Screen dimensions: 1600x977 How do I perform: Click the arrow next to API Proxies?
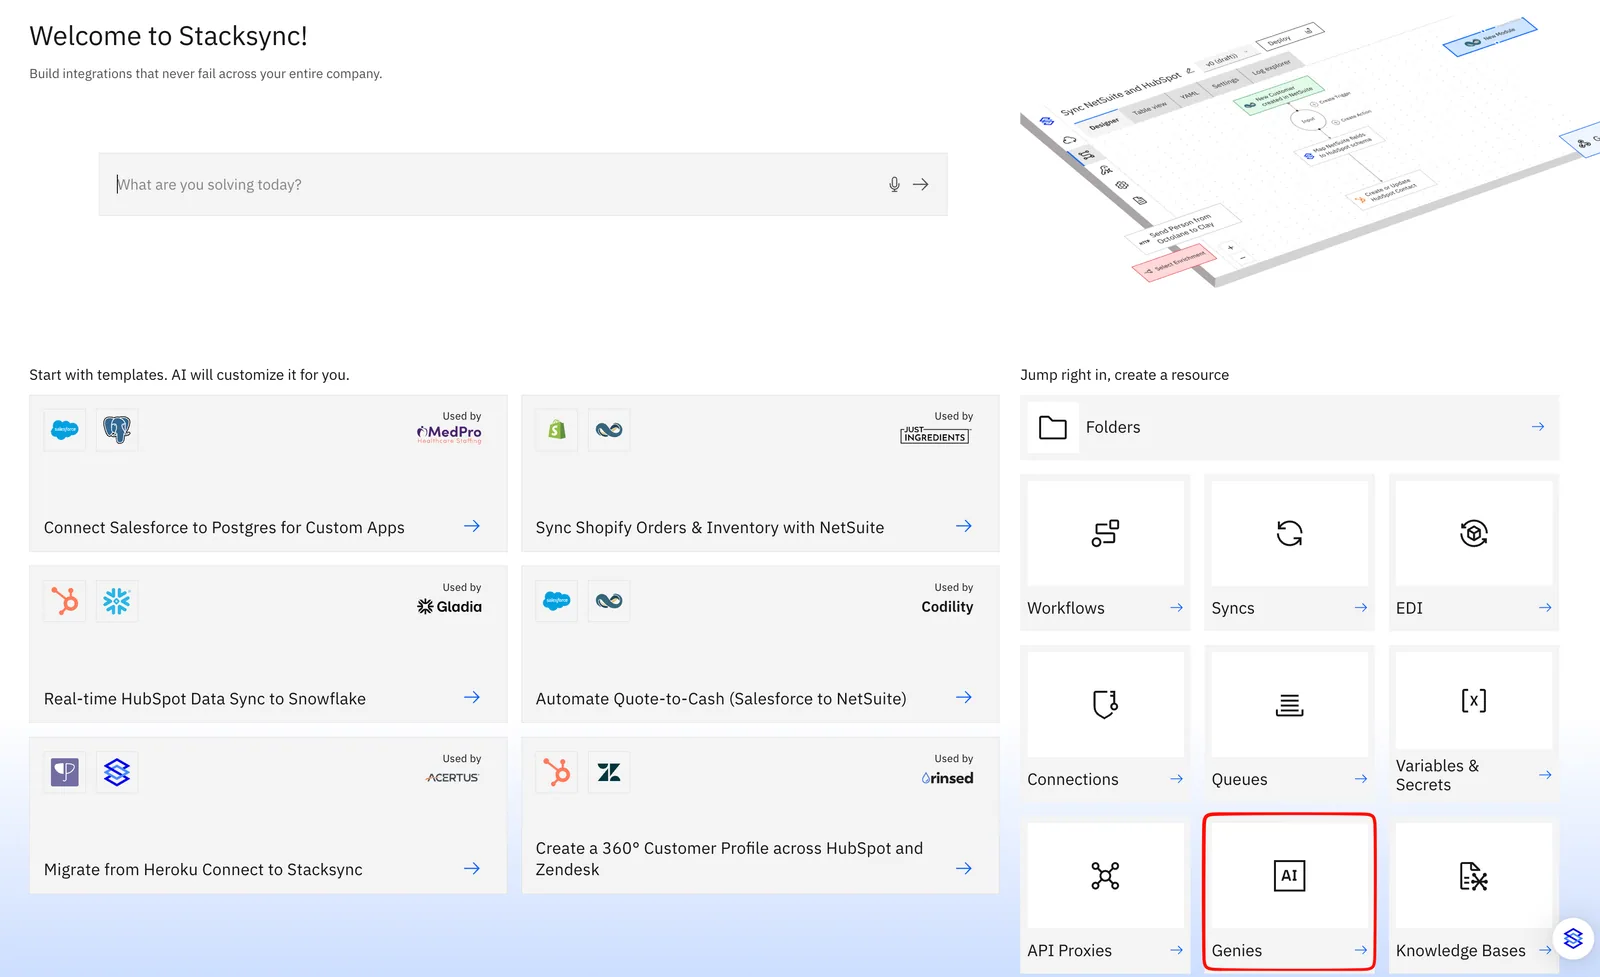point(1176,950)
